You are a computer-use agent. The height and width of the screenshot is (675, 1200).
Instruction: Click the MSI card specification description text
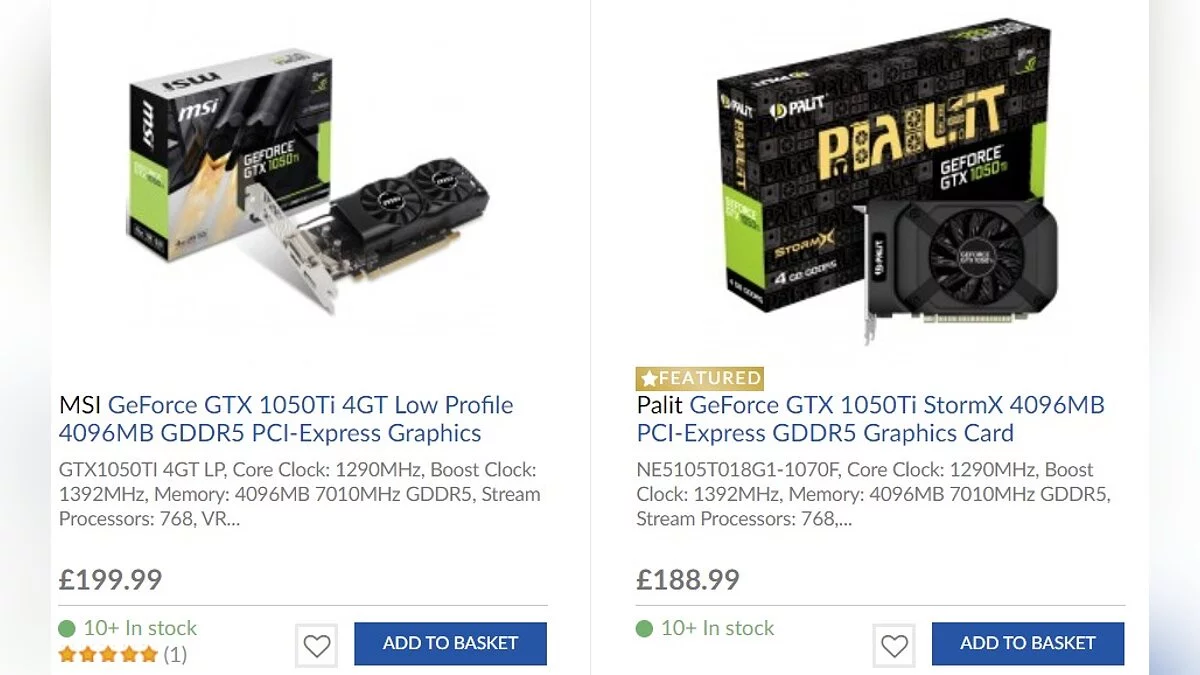point(299,494)
